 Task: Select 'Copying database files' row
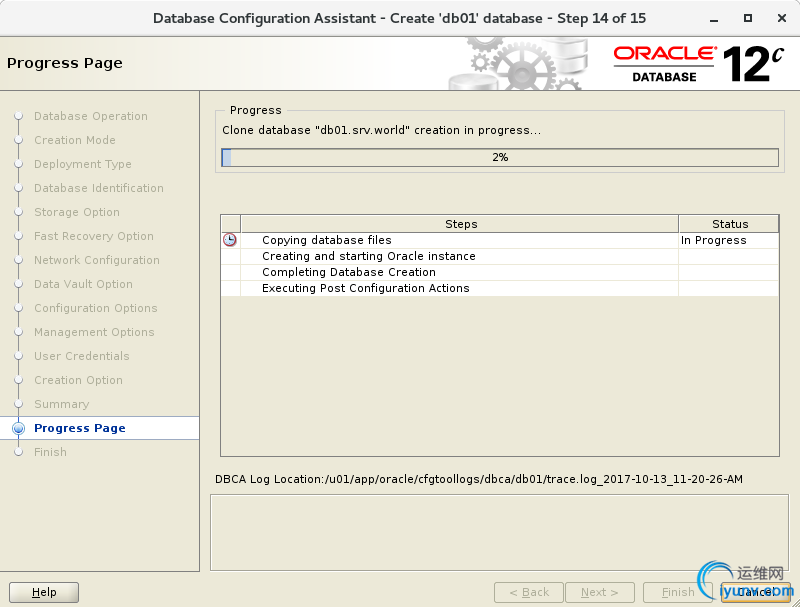coord(500,240)
